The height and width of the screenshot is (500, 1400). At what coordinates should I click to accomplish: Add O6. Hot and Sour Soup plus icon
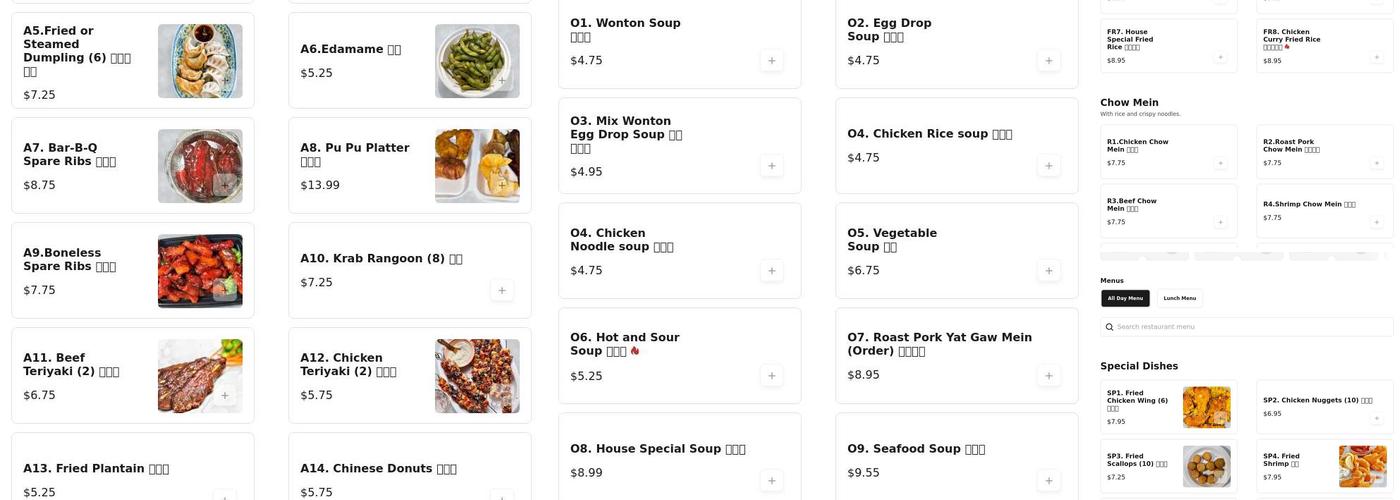click(771, 376)
